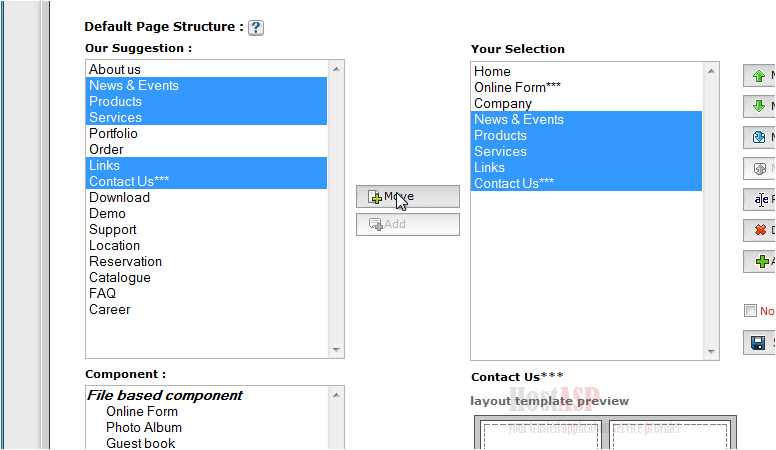
Task: Select Photo Album component
Action: pos(144,427)
